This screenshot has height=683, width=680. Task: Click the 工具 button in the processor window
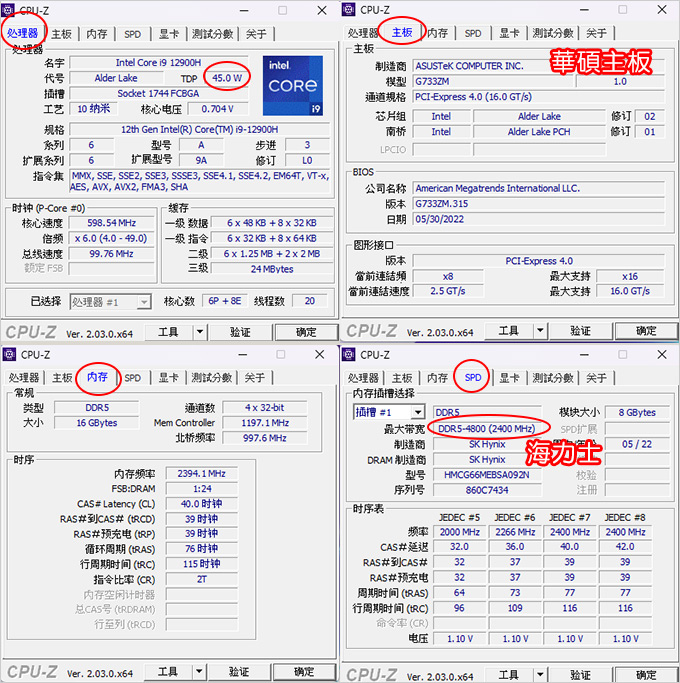tap(169, 332)
